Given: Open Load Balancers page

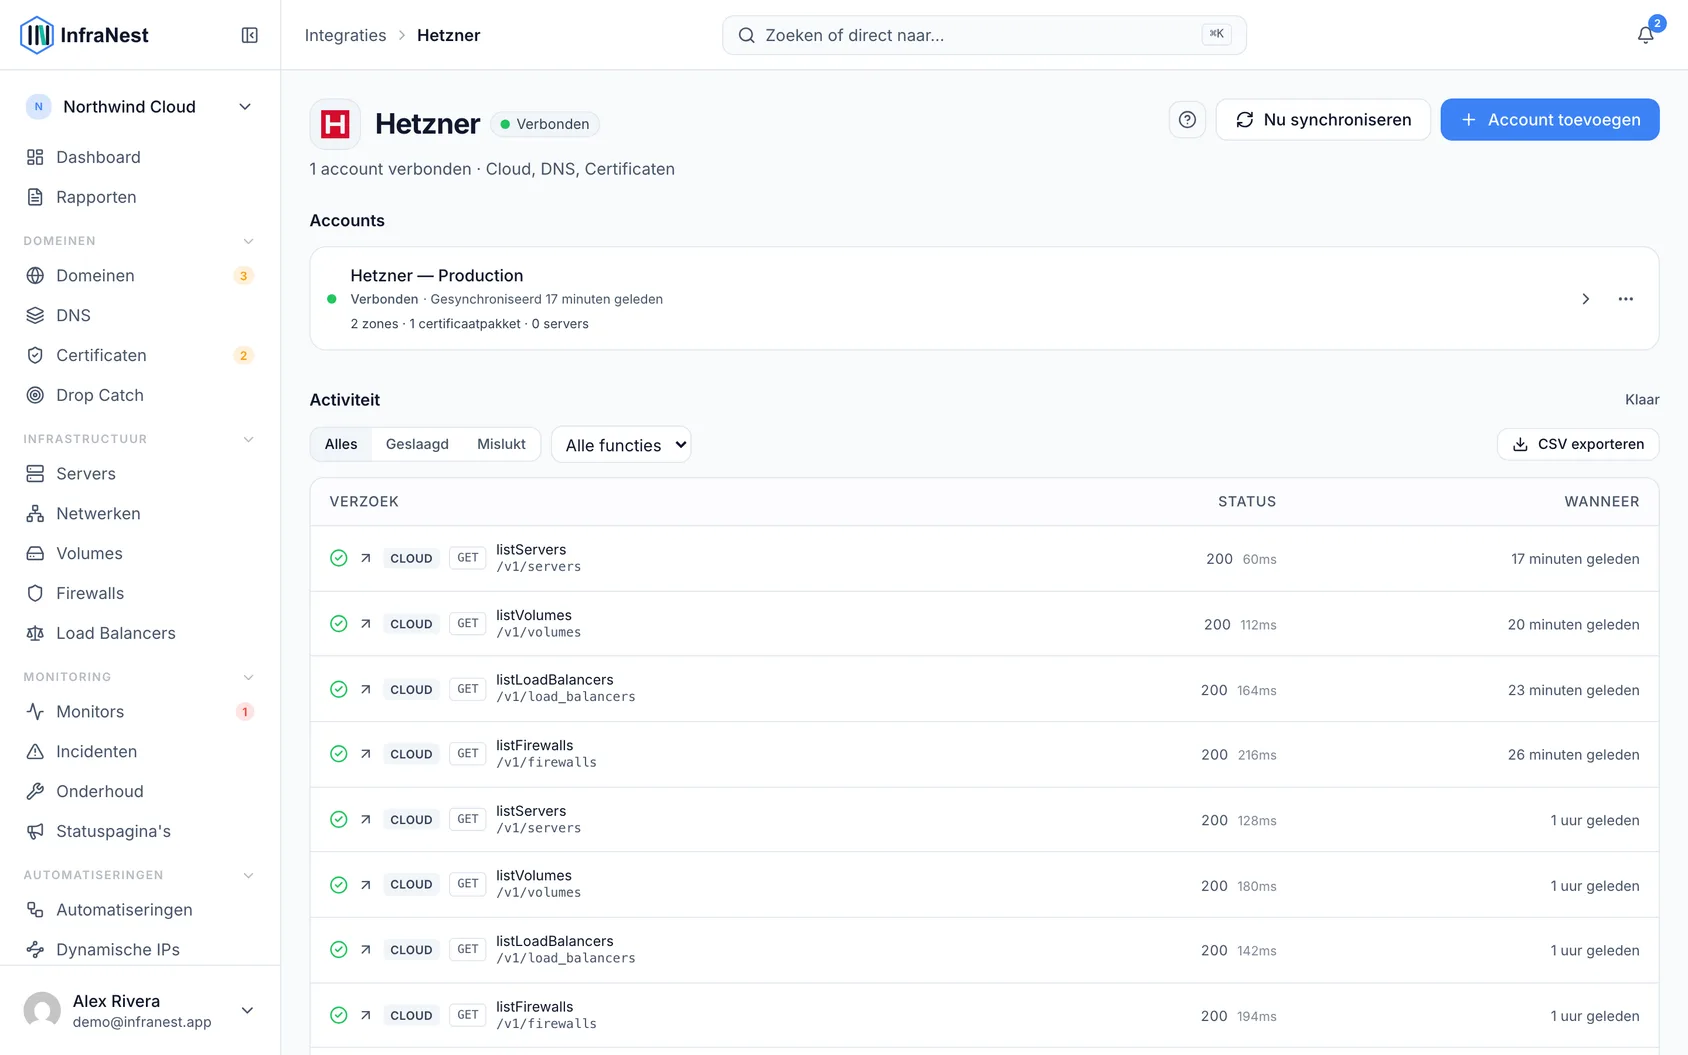Looking at the screenshot, I should pos(140,634).
